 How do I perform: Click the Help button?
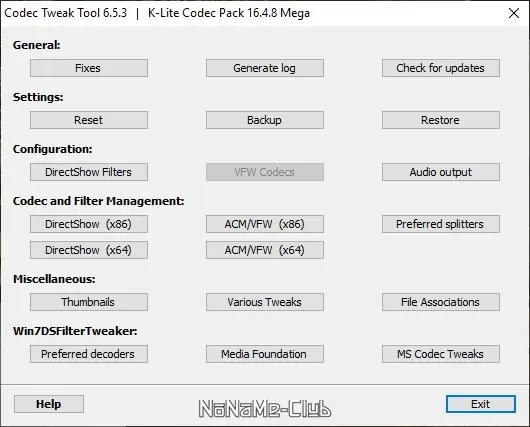(x=49, y=404)
